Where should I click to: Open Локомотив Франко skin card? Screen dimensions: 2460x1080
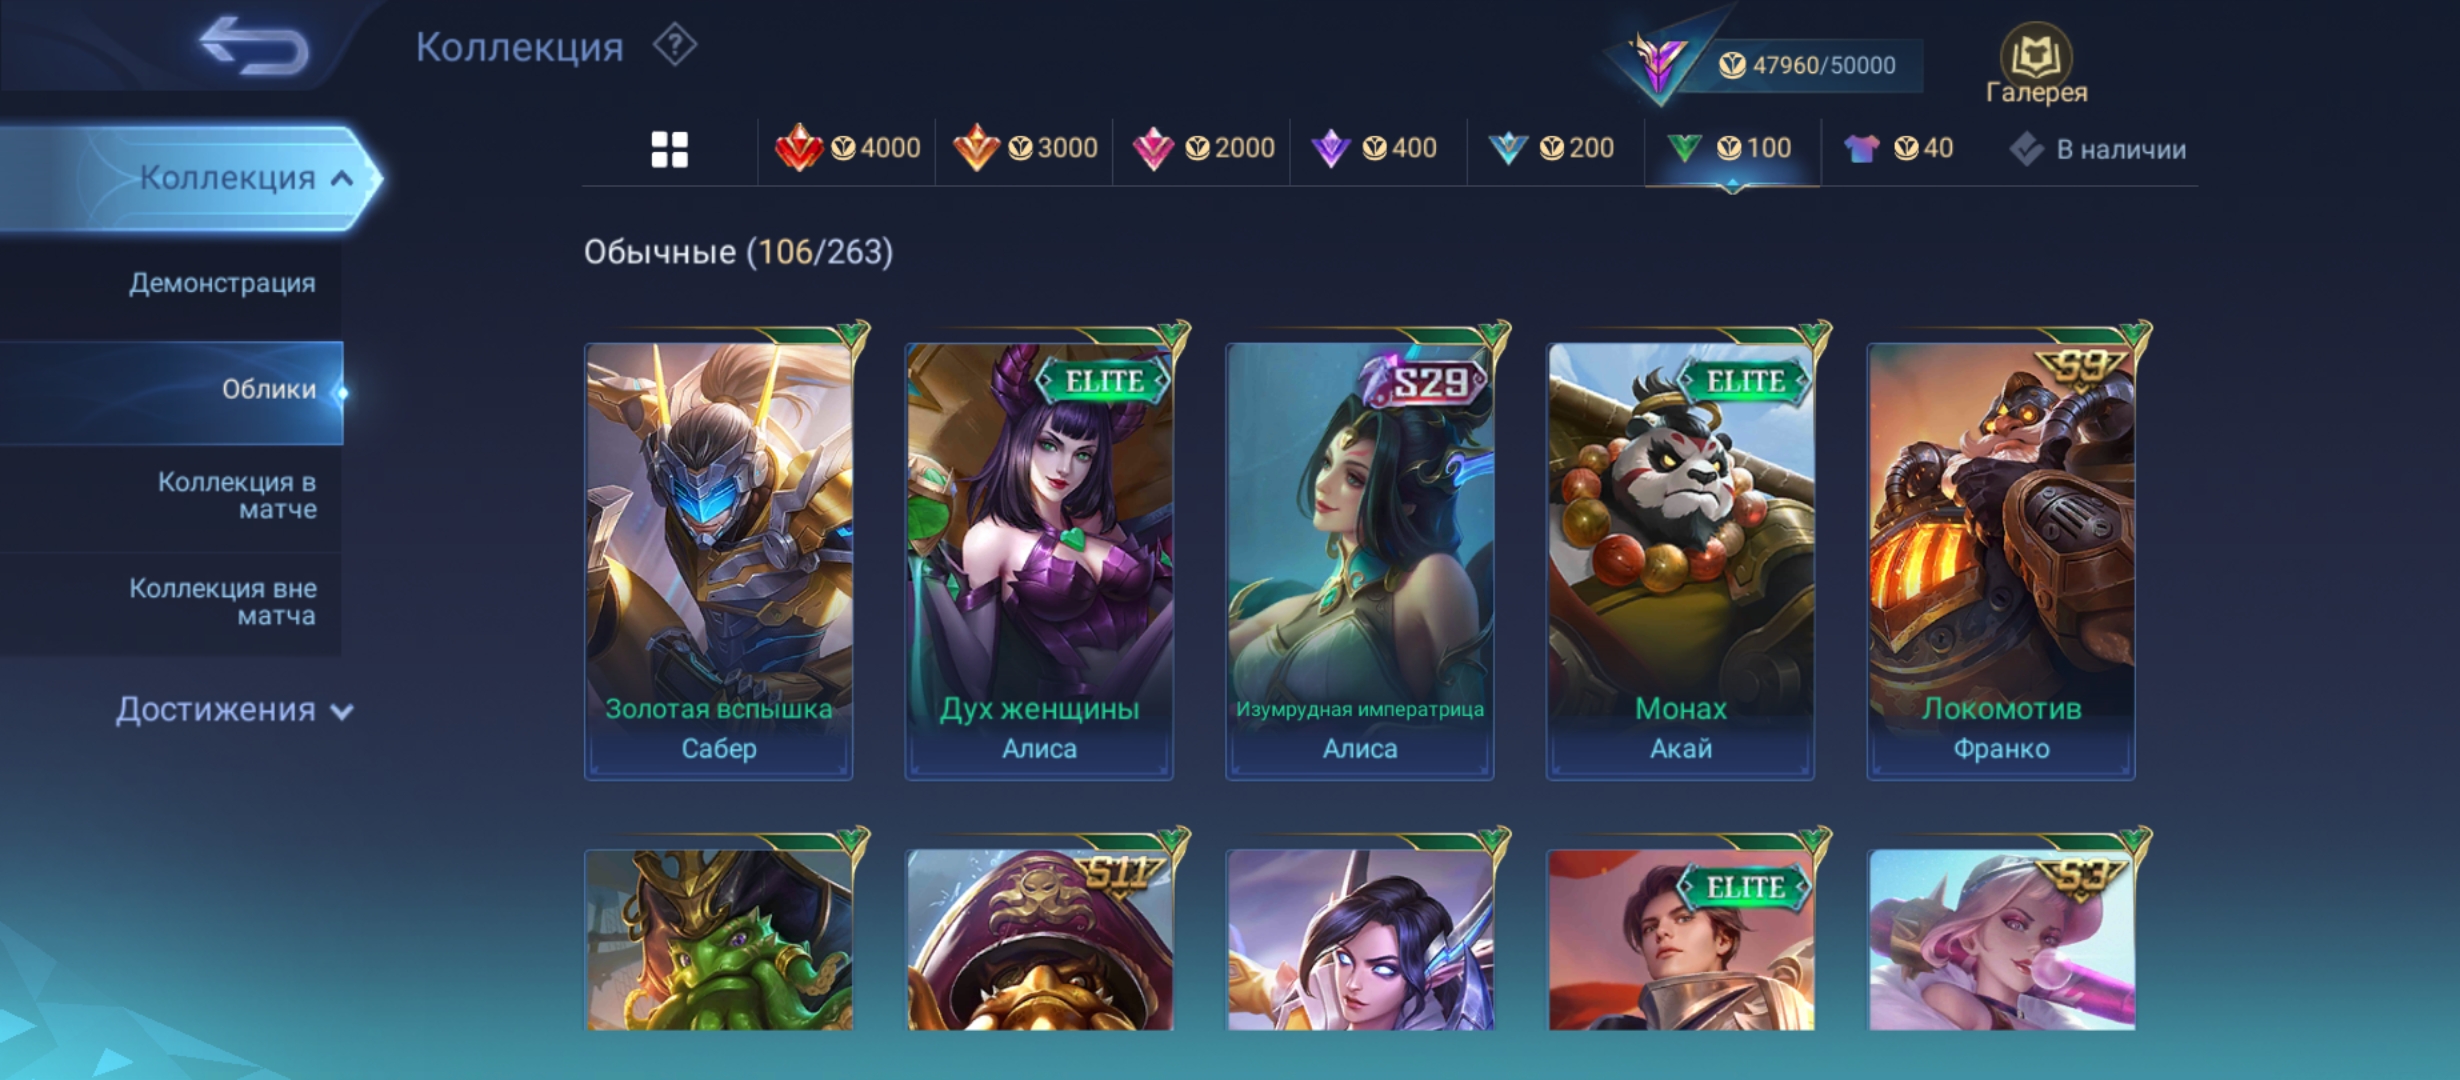click(2001, 560)
